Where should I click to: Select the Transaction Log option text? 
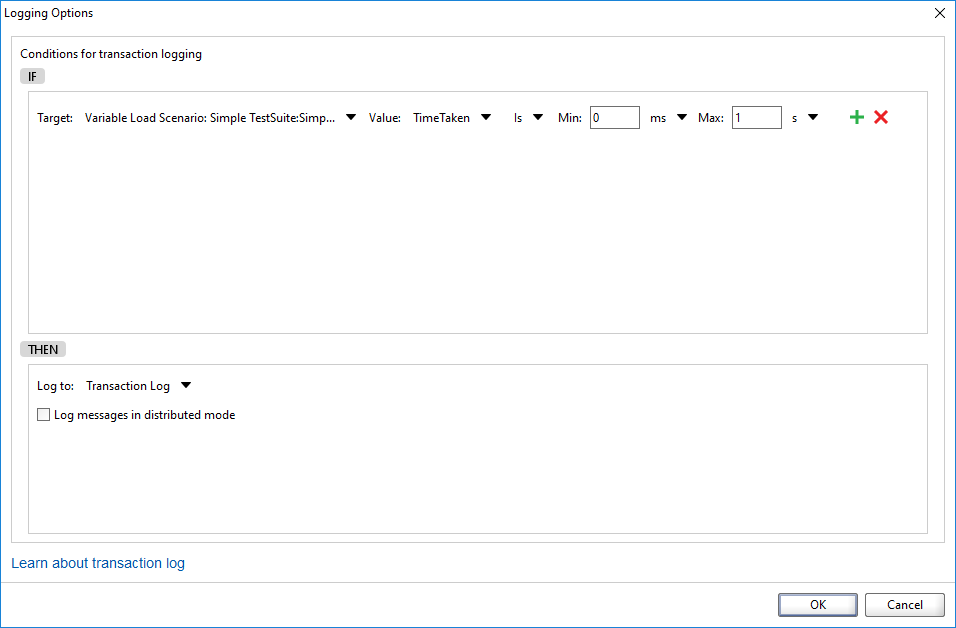pos(129,385)
